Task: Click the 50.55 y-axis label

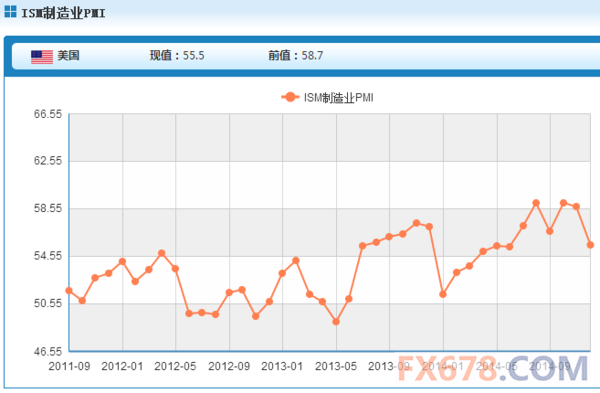Action: pyautogui.click(x=48, y=303)
